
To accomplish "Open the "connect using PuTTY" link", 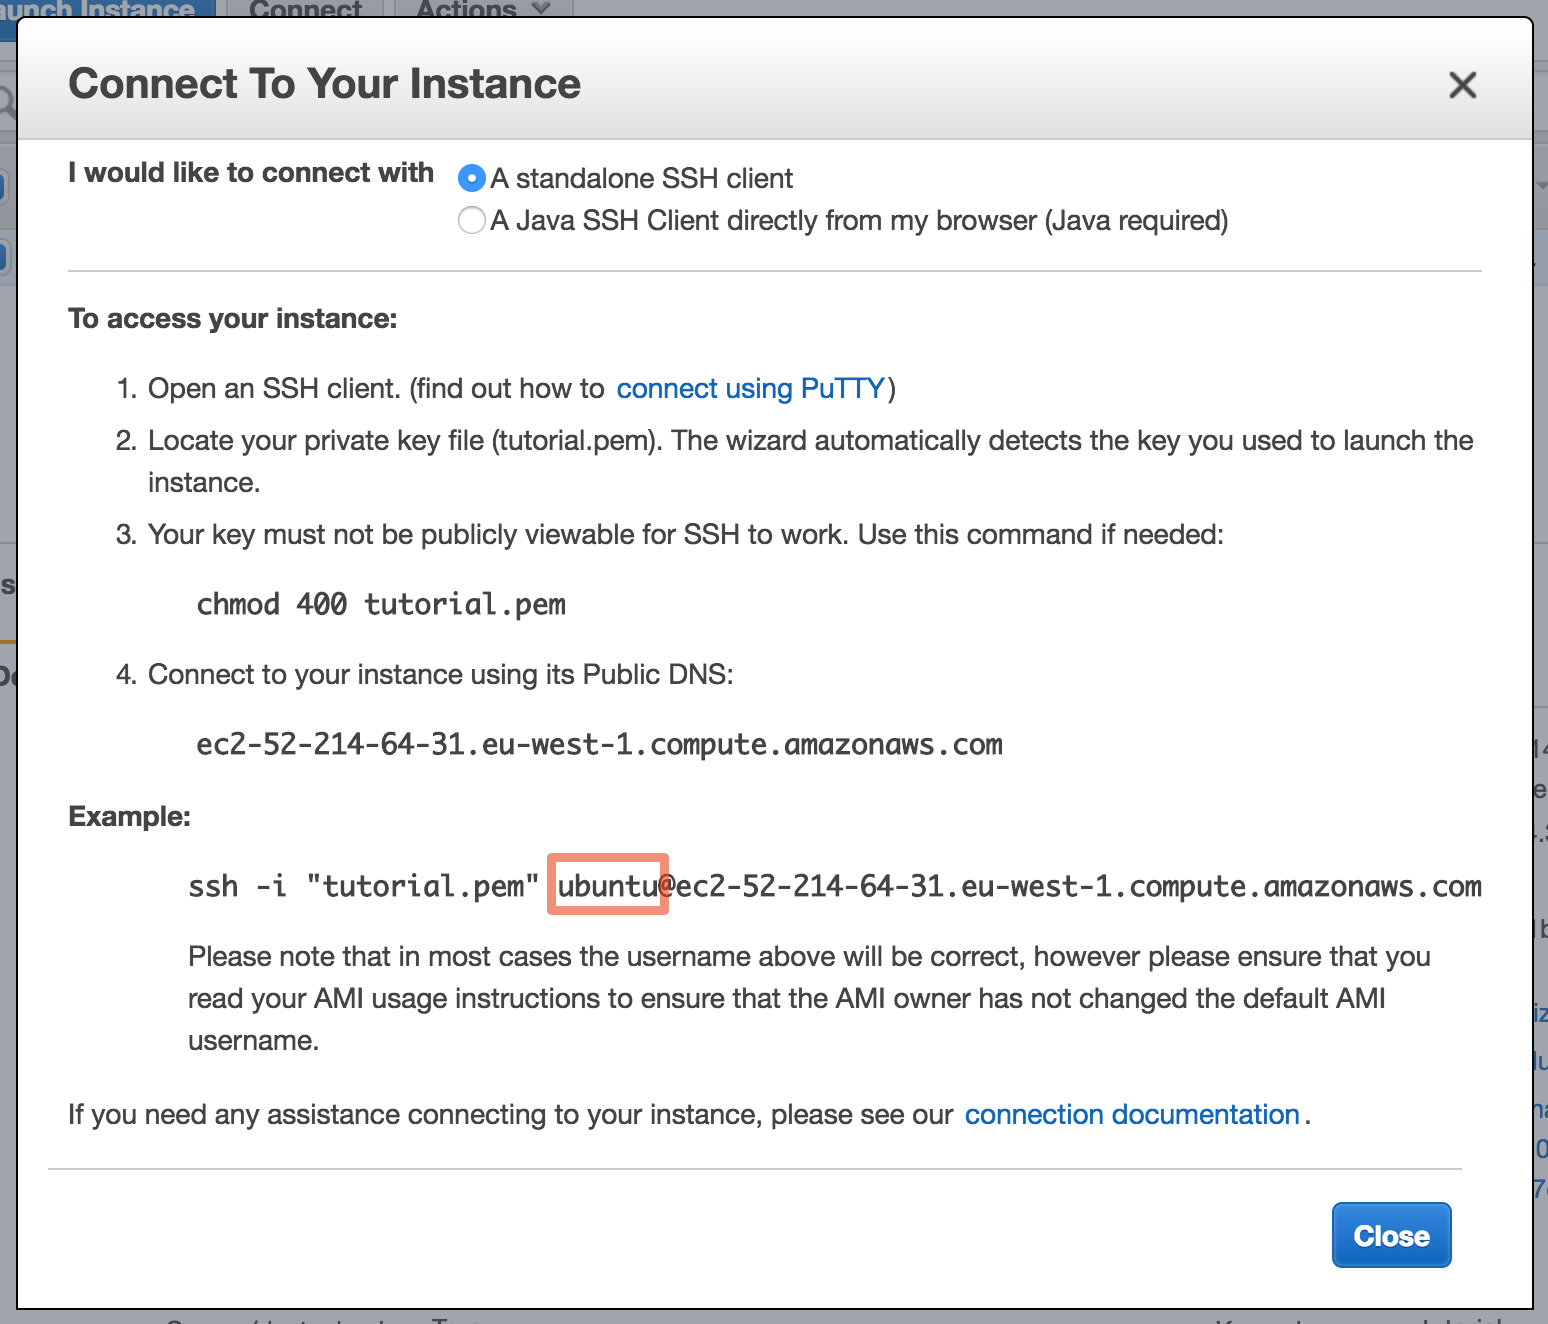I will (x=750, y=389).
